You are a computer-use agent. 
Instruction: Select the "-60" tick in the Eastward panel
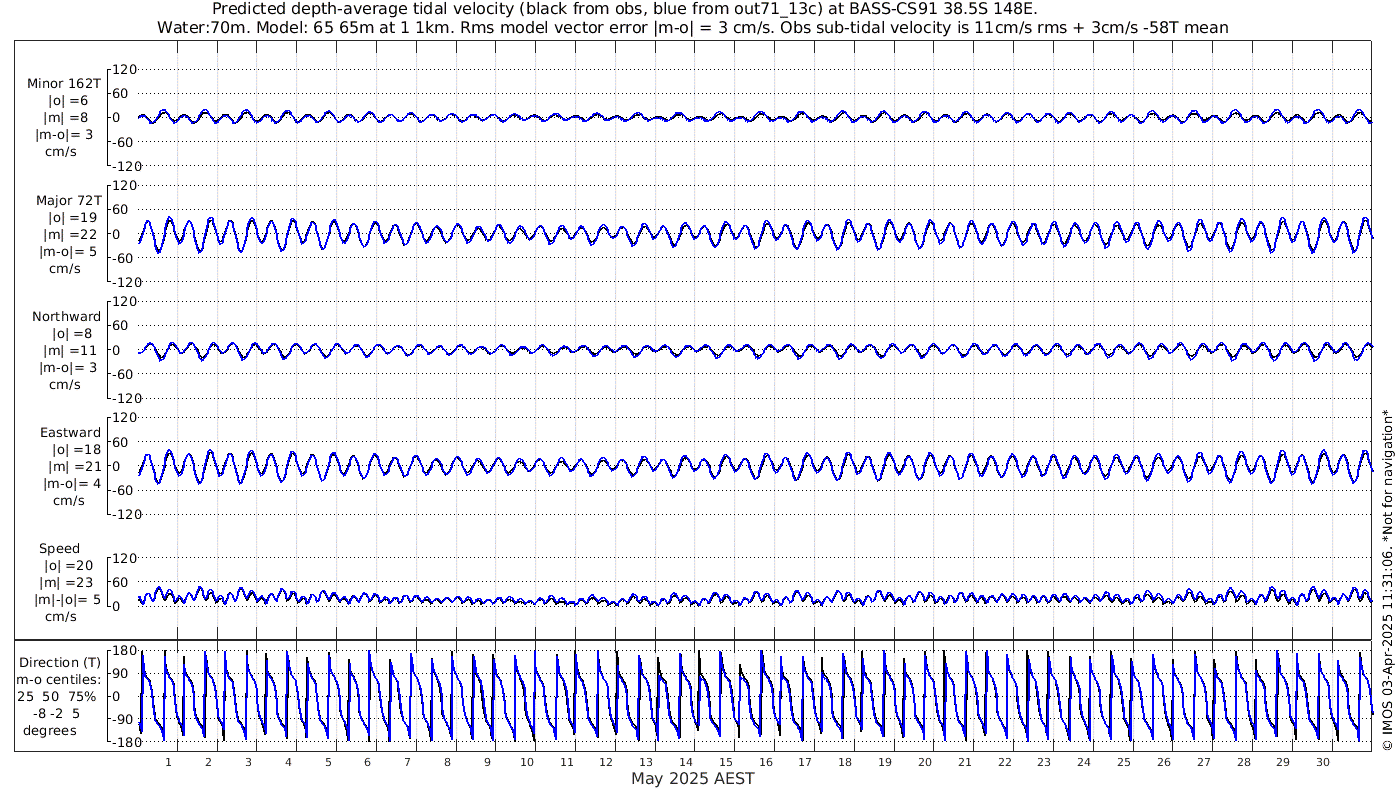click(125, 490)
